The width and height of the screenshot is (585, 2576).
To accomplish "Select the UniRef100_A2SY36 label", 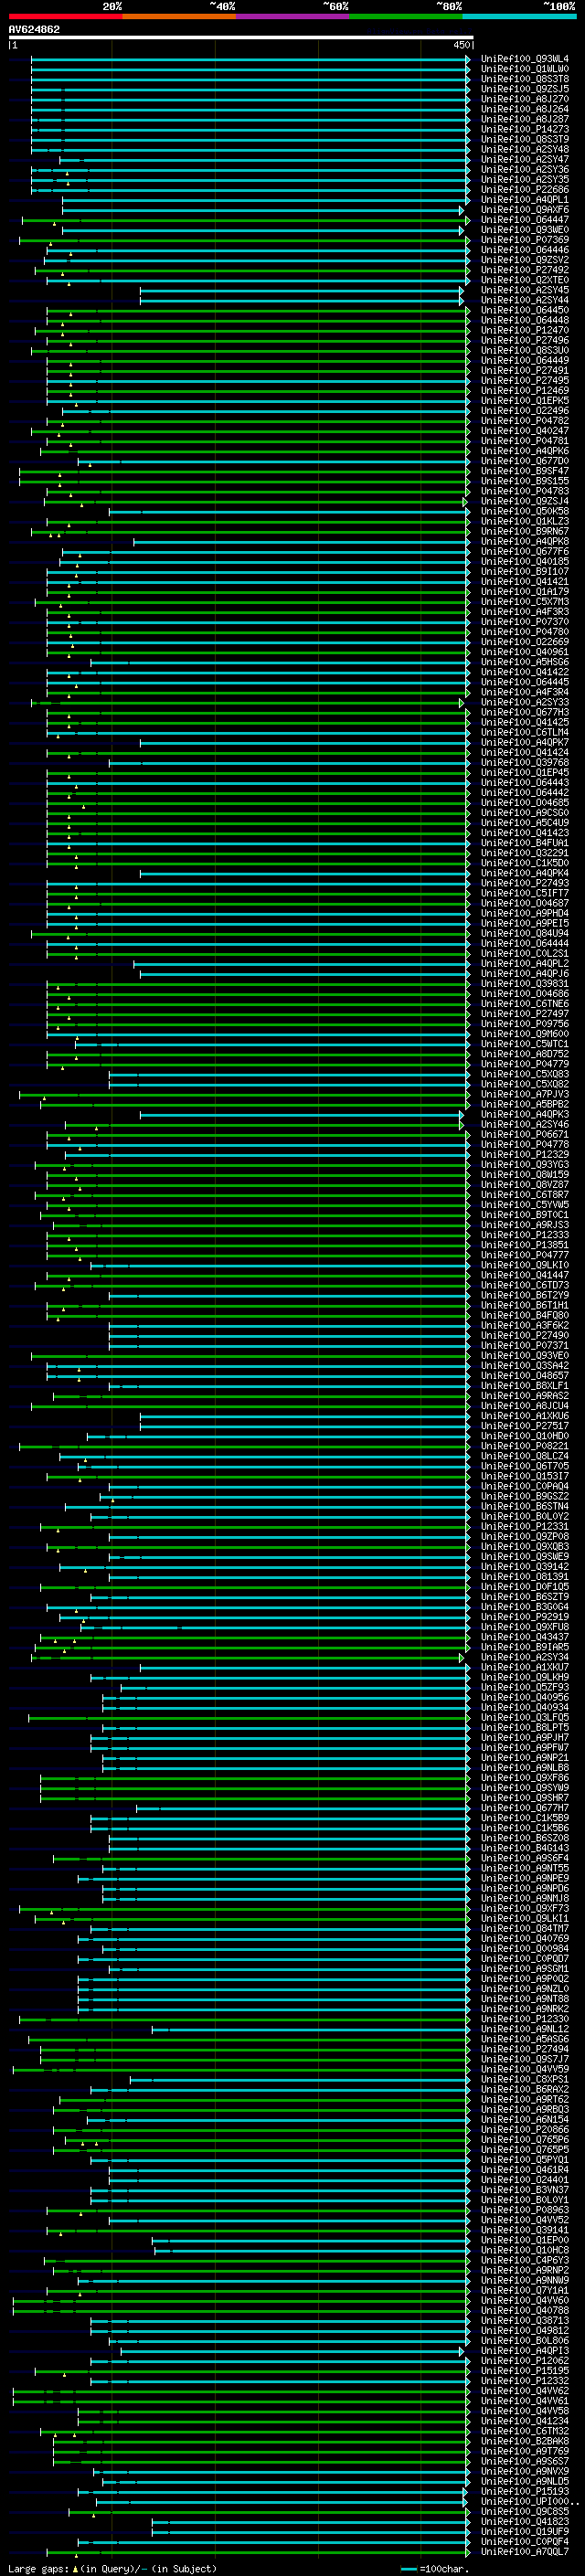I will pyautogui.click(x=524, y=170).
